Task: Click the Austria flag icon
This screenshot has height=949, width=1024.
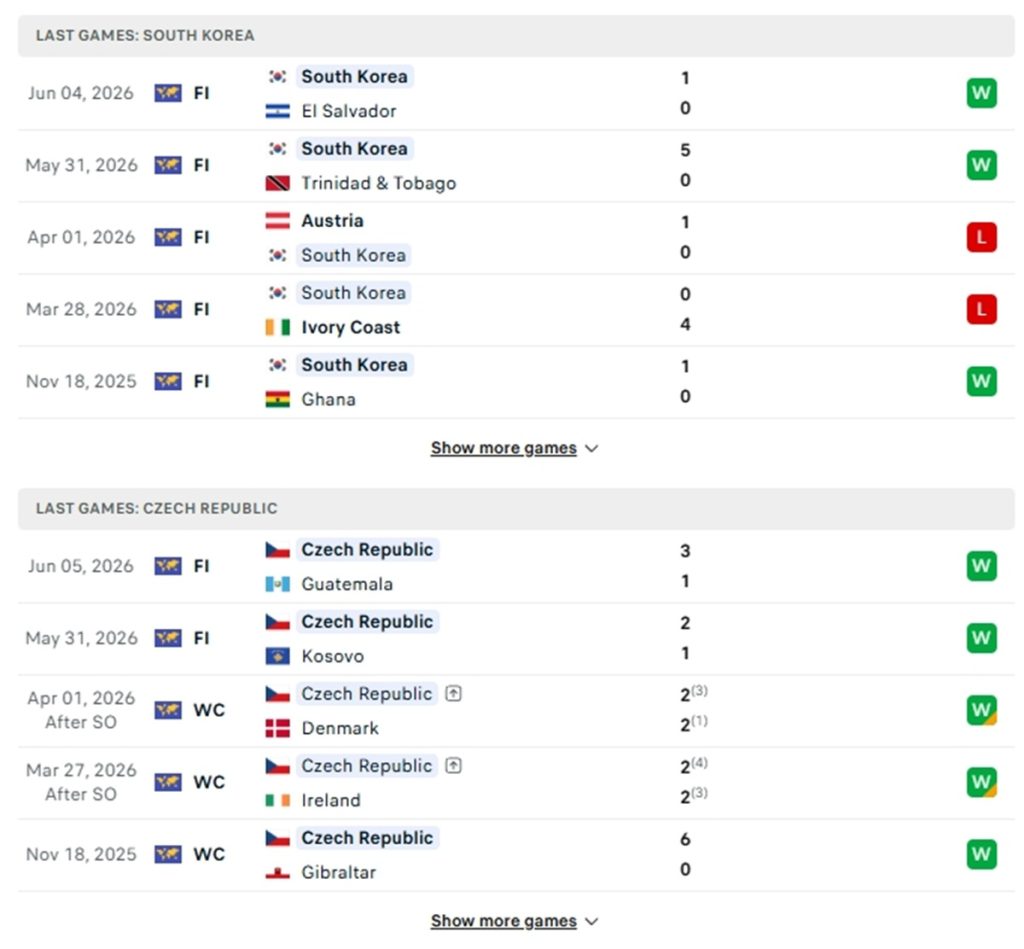Action: (278, 221)
